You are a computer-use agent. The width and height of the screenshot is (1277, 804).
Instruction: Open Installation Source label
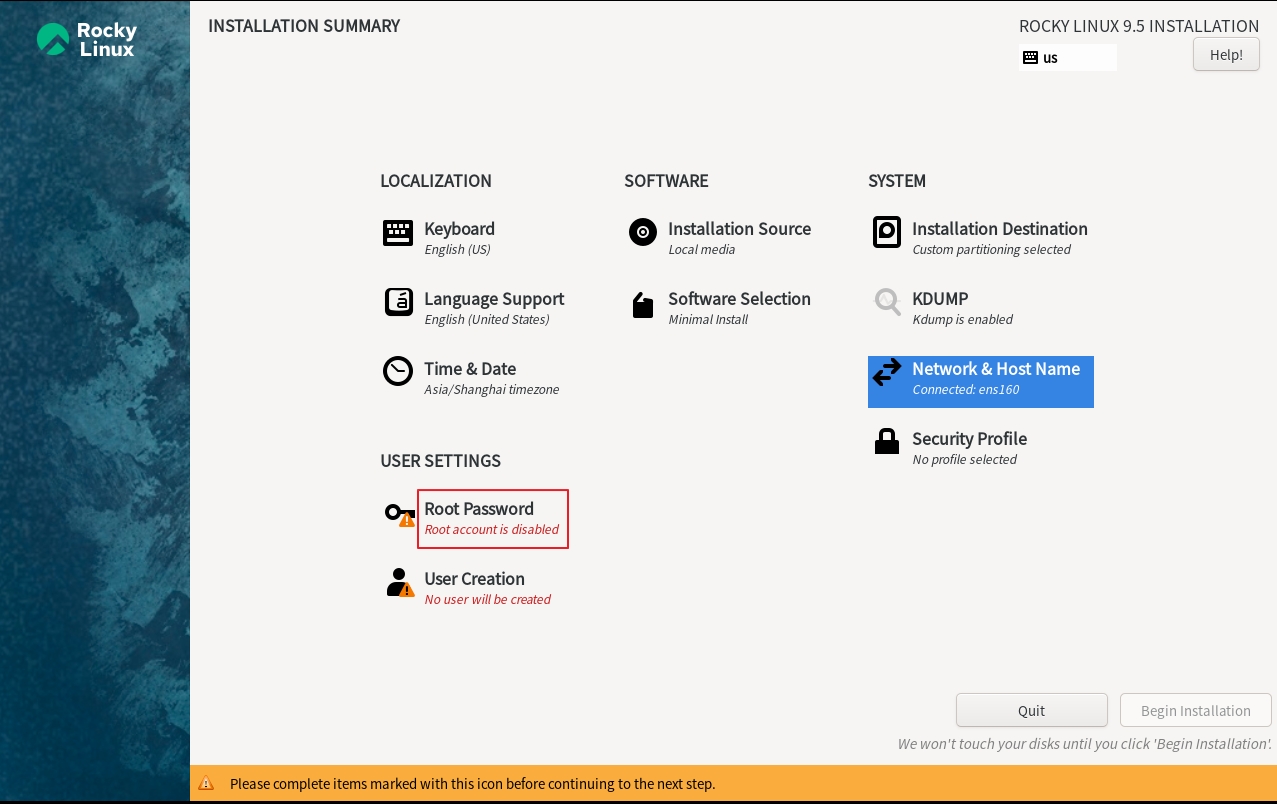(739, 229)
